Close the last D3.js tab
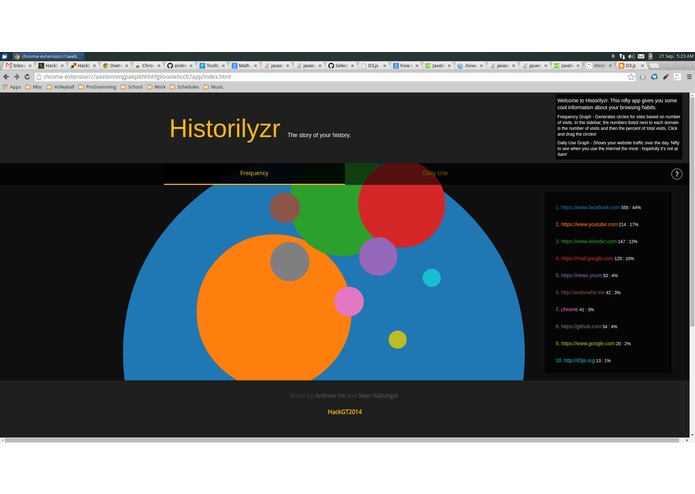 pyautogui.click(x=642, y=66)
